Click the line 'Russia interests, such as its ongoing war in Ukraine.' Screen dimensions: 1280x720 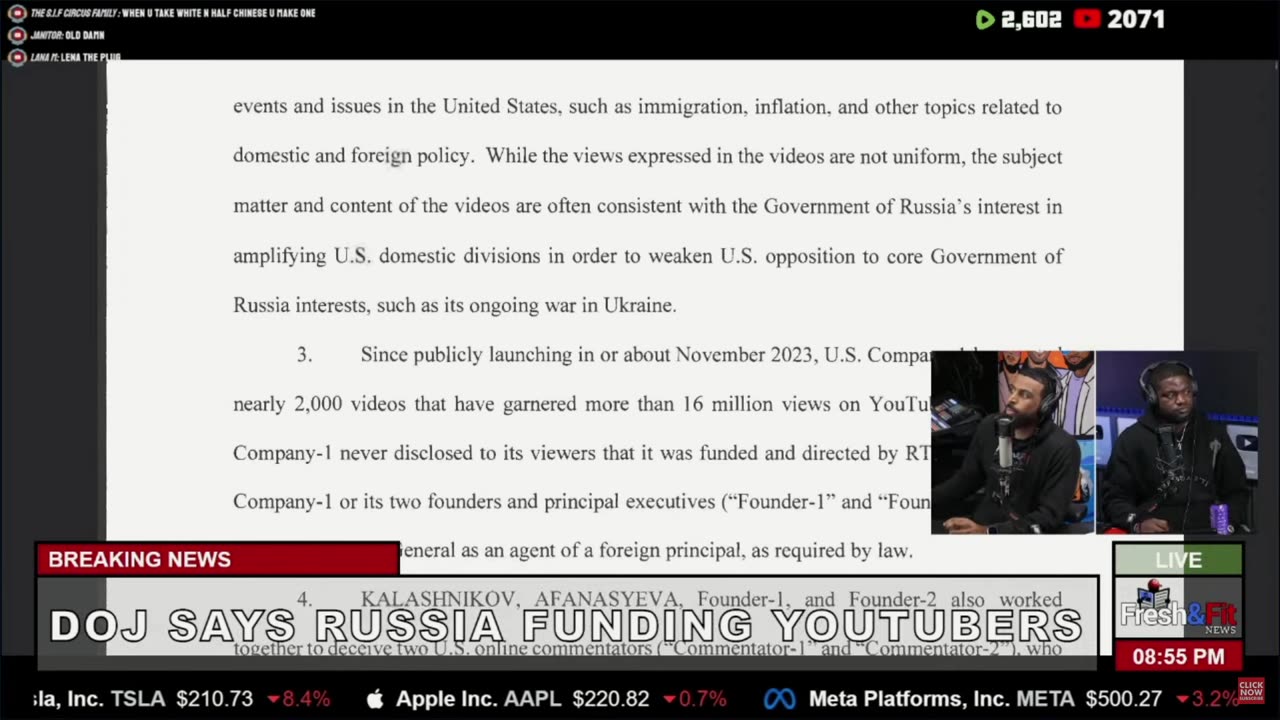coord(455,306)
